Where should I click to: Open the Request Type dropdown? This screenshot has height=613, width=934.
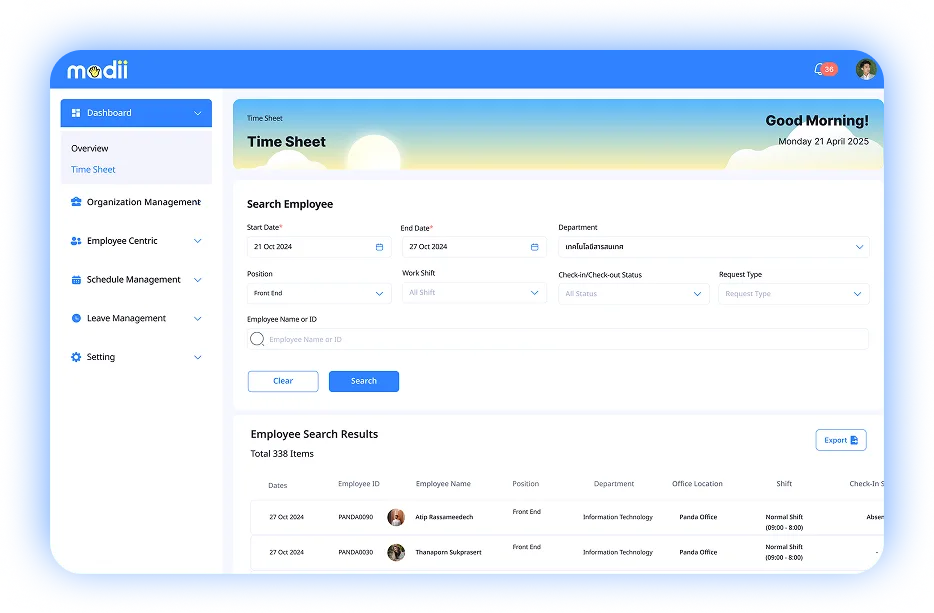(x=793, y=294)
